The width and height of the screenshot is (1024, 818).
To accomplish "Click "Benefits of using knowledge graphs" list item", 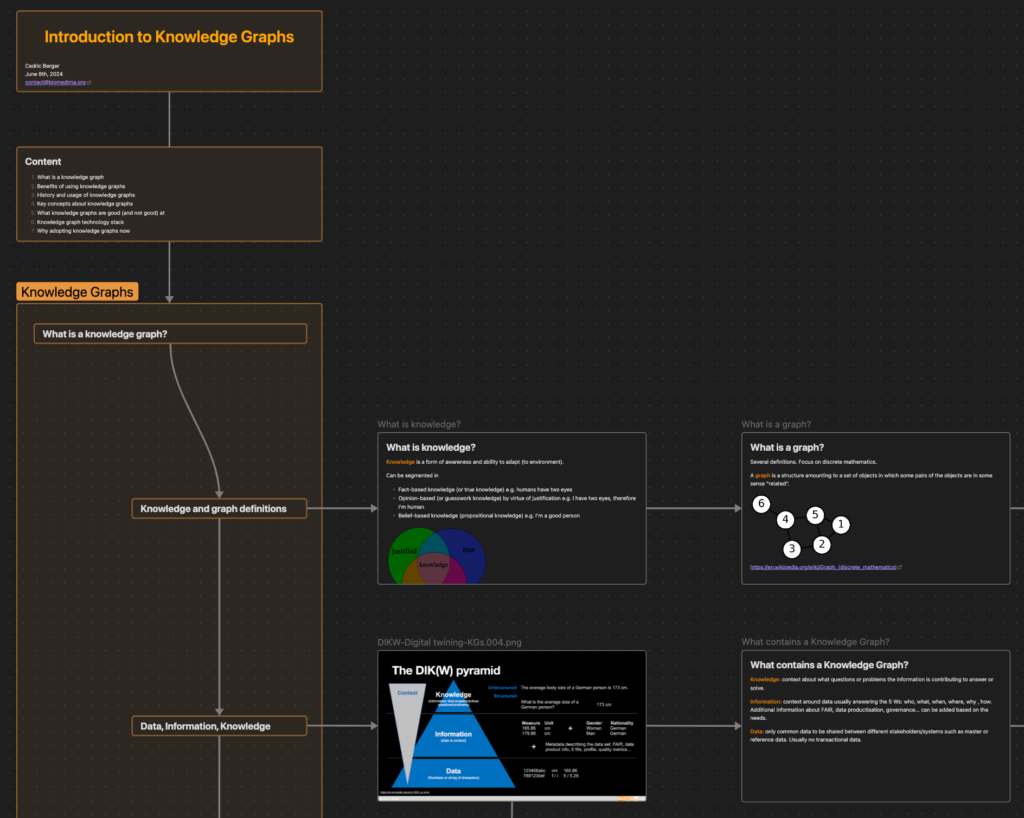I will tap(81, 186).
